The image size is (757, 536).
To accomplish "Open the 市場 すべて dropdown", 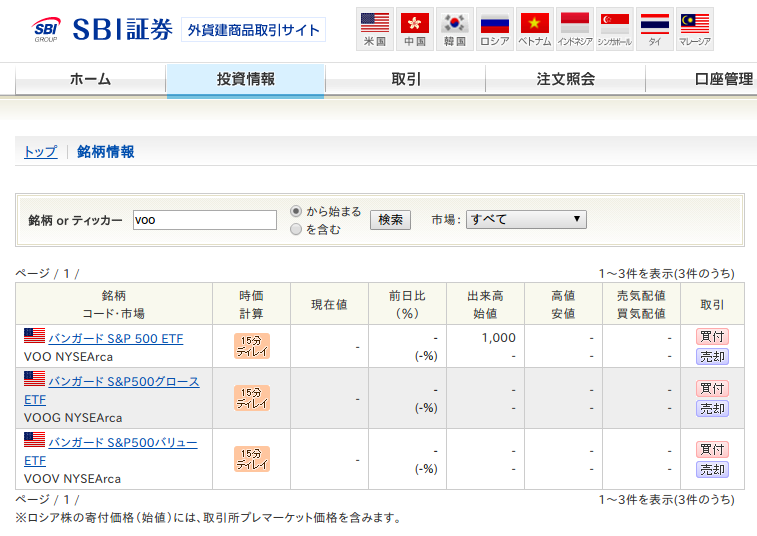I will coord(526,219).
